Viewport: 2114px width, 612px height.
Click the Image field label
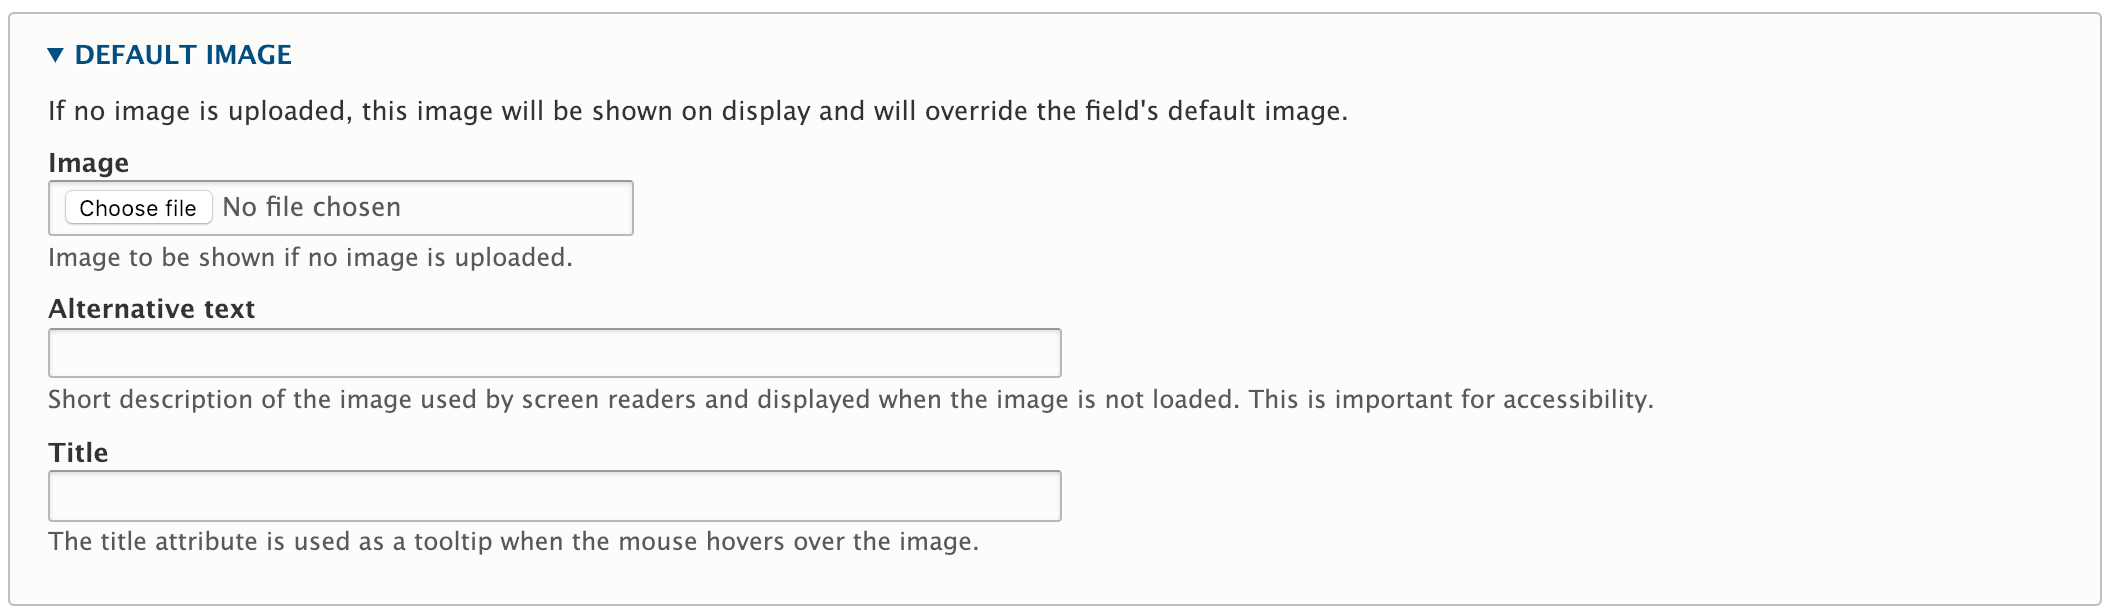(88, 161)
